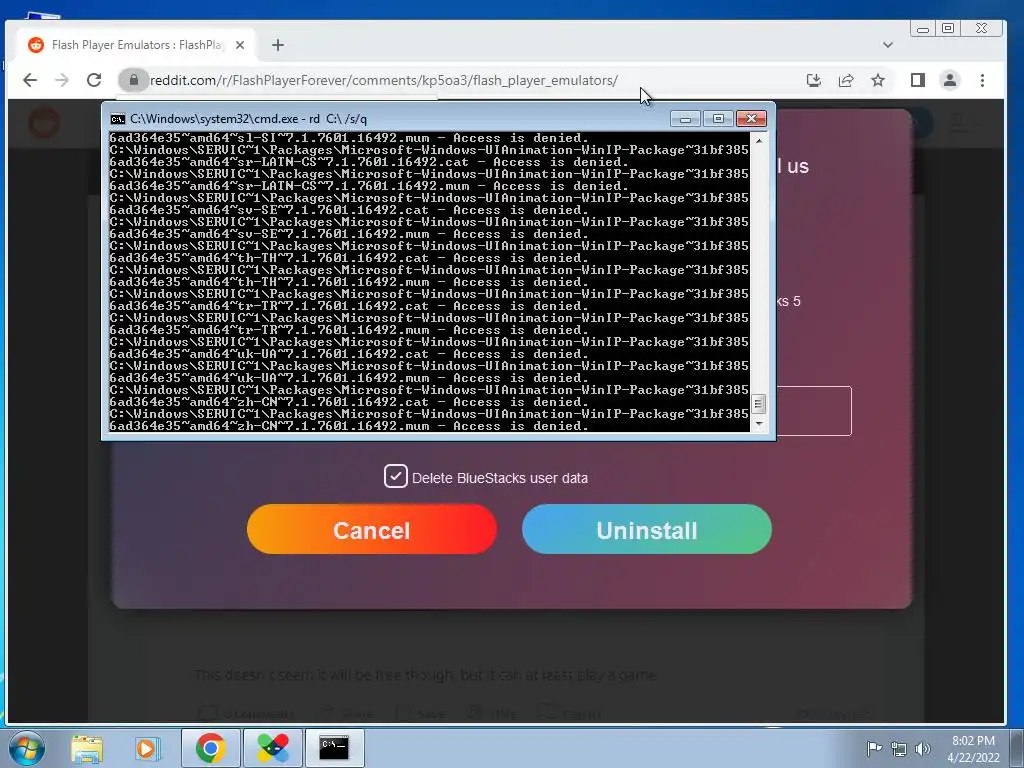This screenshot has height=768, width=1024.
Task: Focus the reddit.com URL address bar
Action: 384,80
